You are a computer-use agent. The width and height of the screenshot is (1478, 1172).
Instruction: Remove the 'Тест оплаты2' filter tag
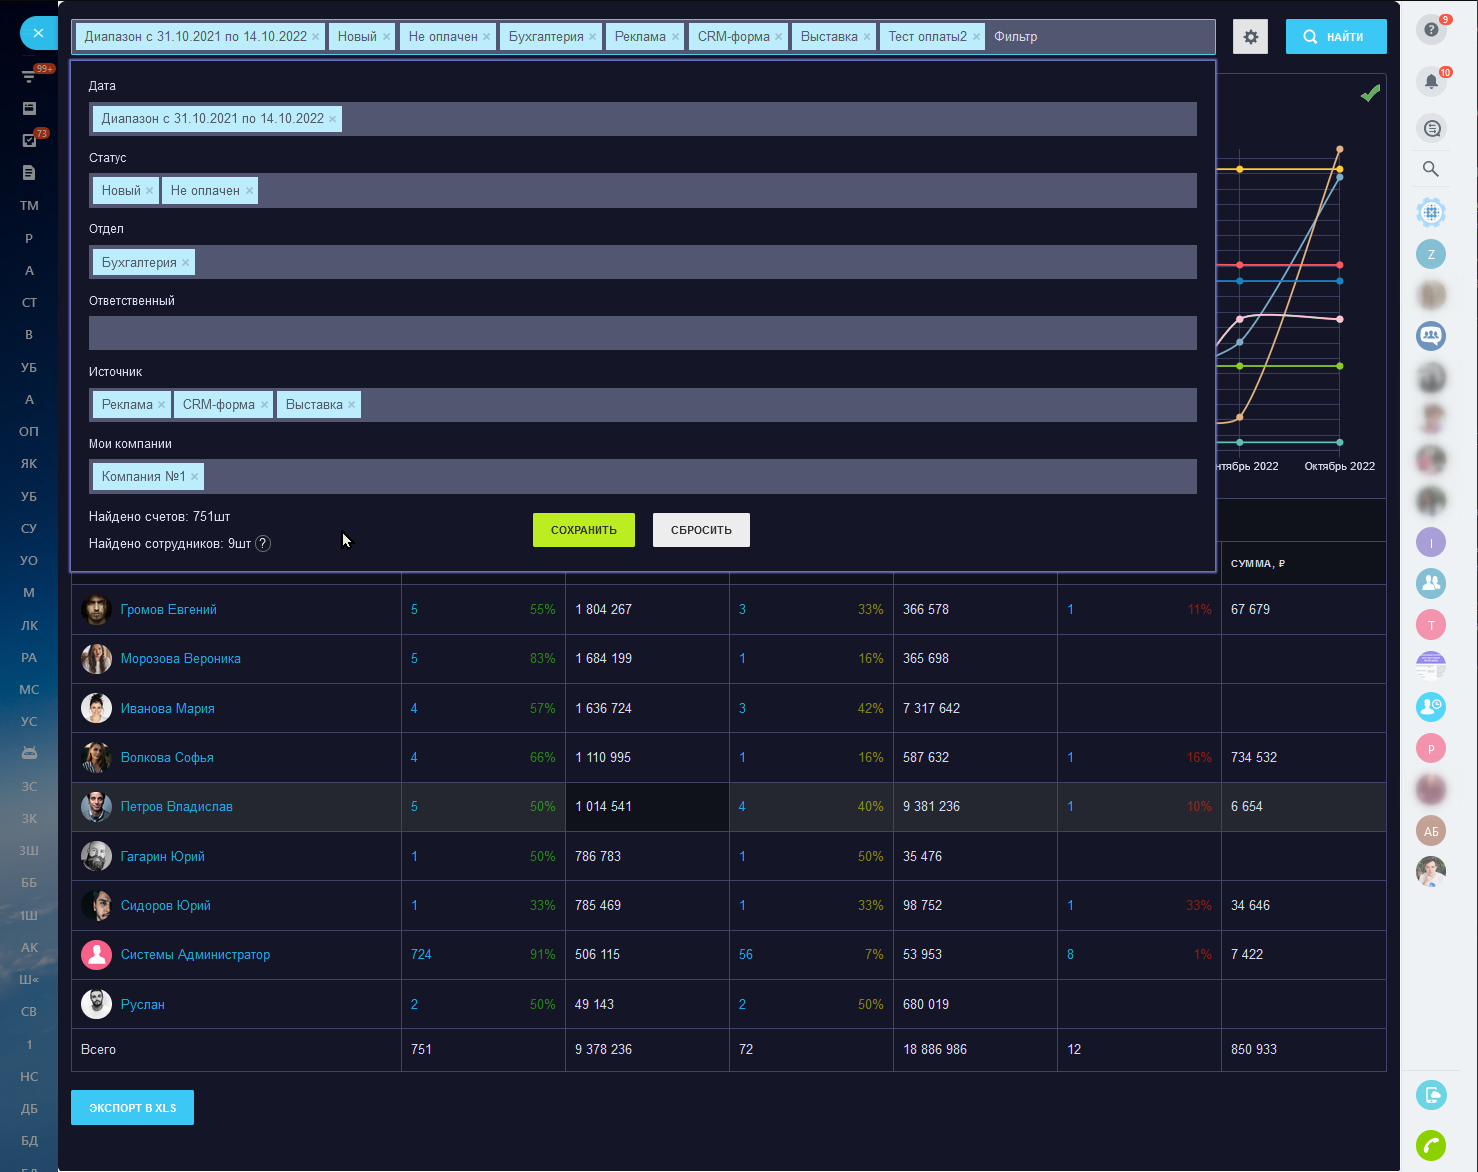tap(977, 37)
